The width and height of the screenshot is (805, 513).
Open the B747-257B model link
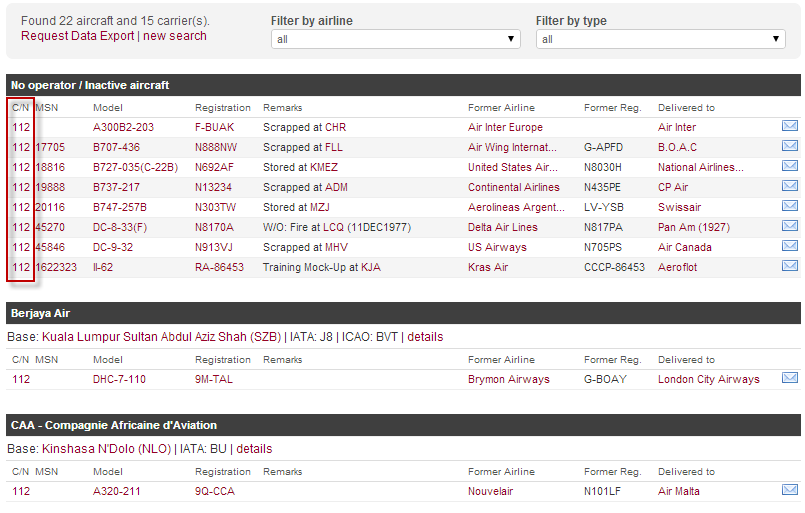click(119, 207)
